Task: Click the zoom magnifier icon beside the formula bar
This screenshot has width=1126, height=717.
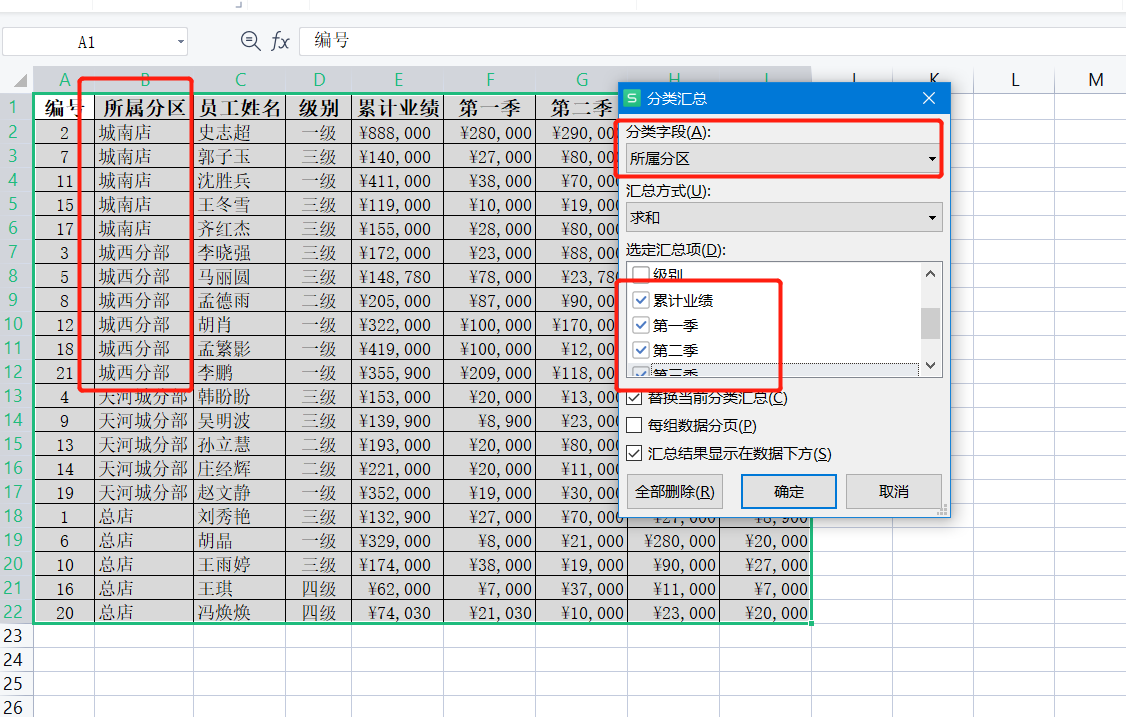Action: (250, 41)
